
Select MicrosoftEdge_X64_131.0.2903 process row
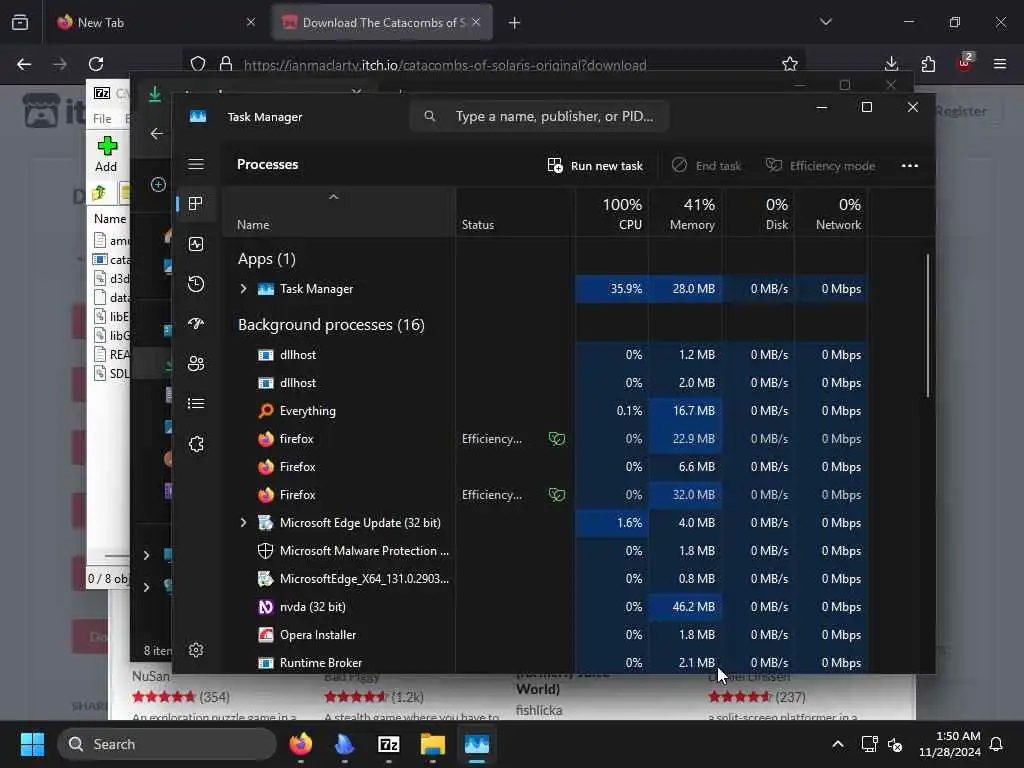(546, 579)
